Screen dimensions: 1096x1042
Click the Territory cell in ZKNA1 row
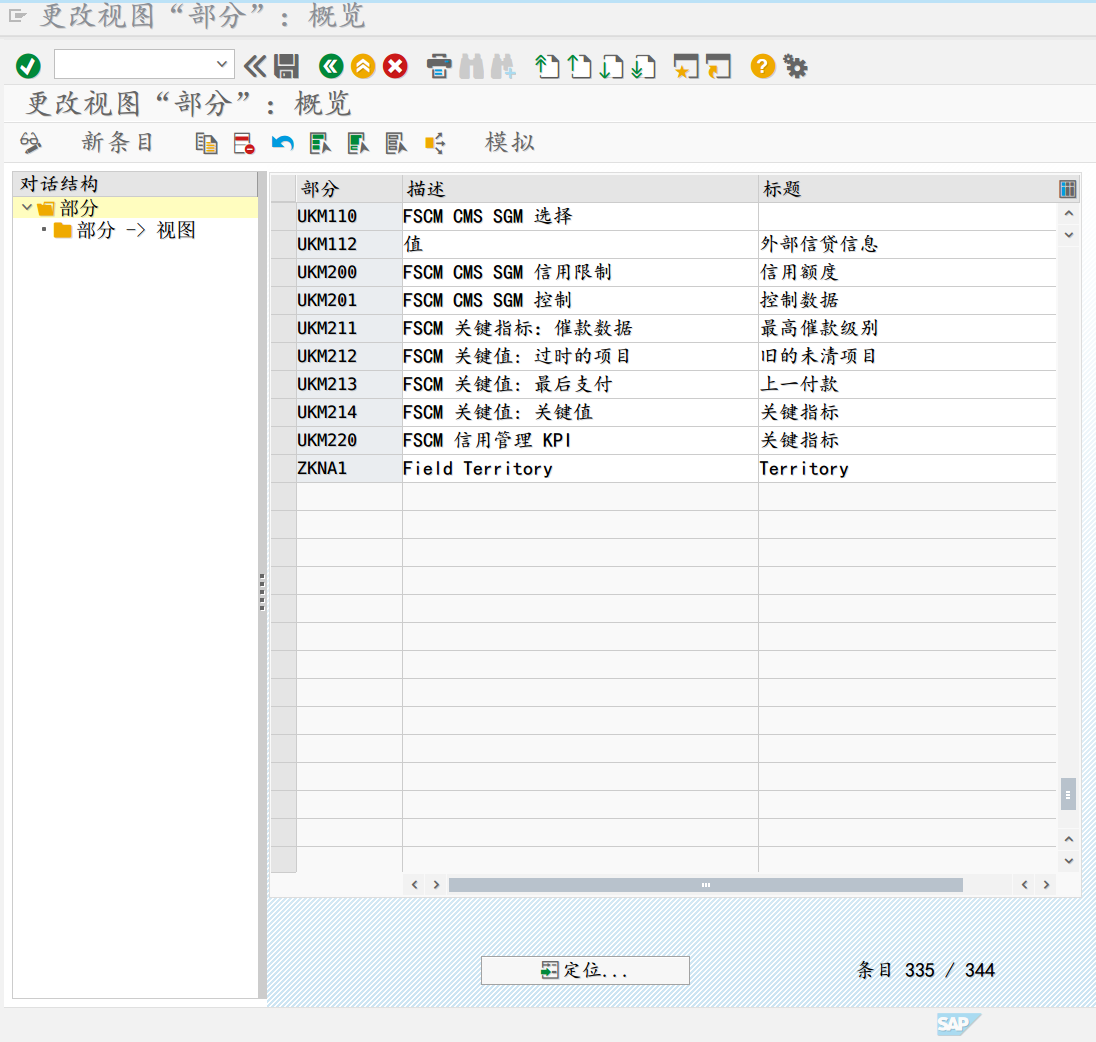[804, 468]
